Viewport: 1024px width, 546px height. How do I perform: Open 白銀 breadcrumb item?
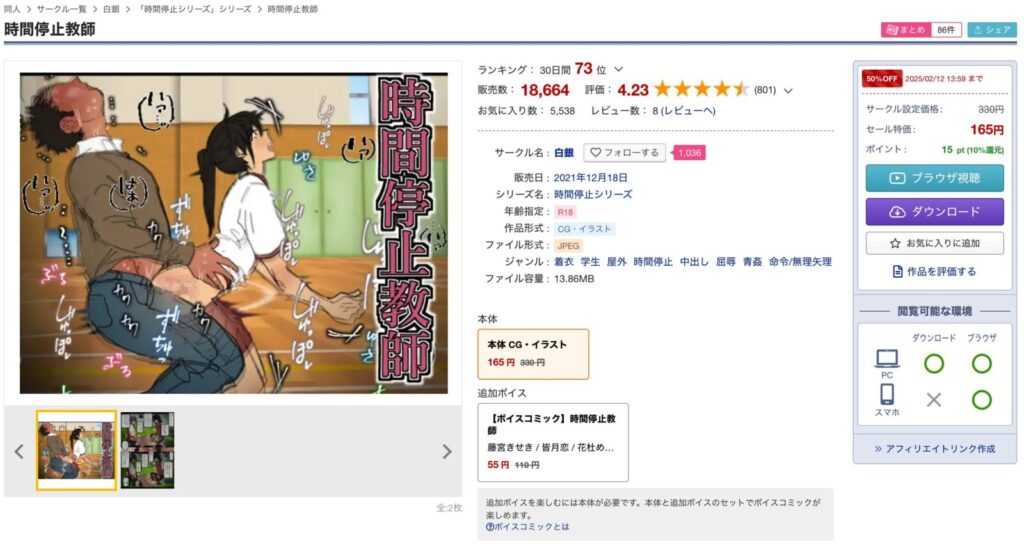pos(111,9)
